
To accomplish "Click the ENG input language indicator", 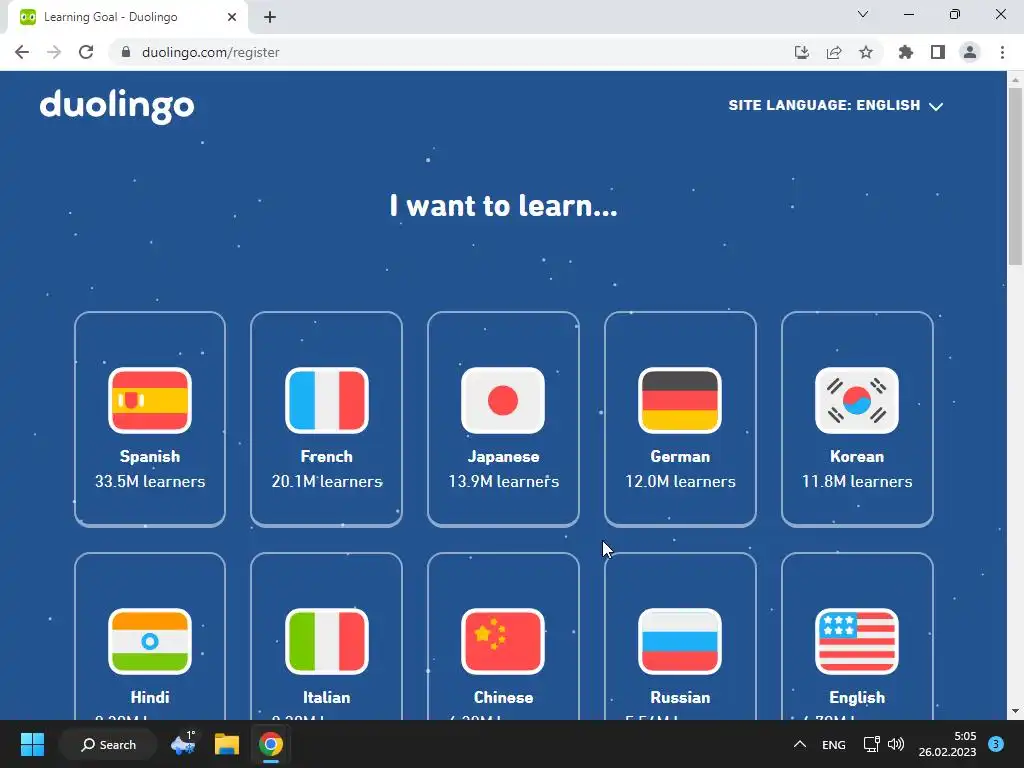I will [834, 744].
